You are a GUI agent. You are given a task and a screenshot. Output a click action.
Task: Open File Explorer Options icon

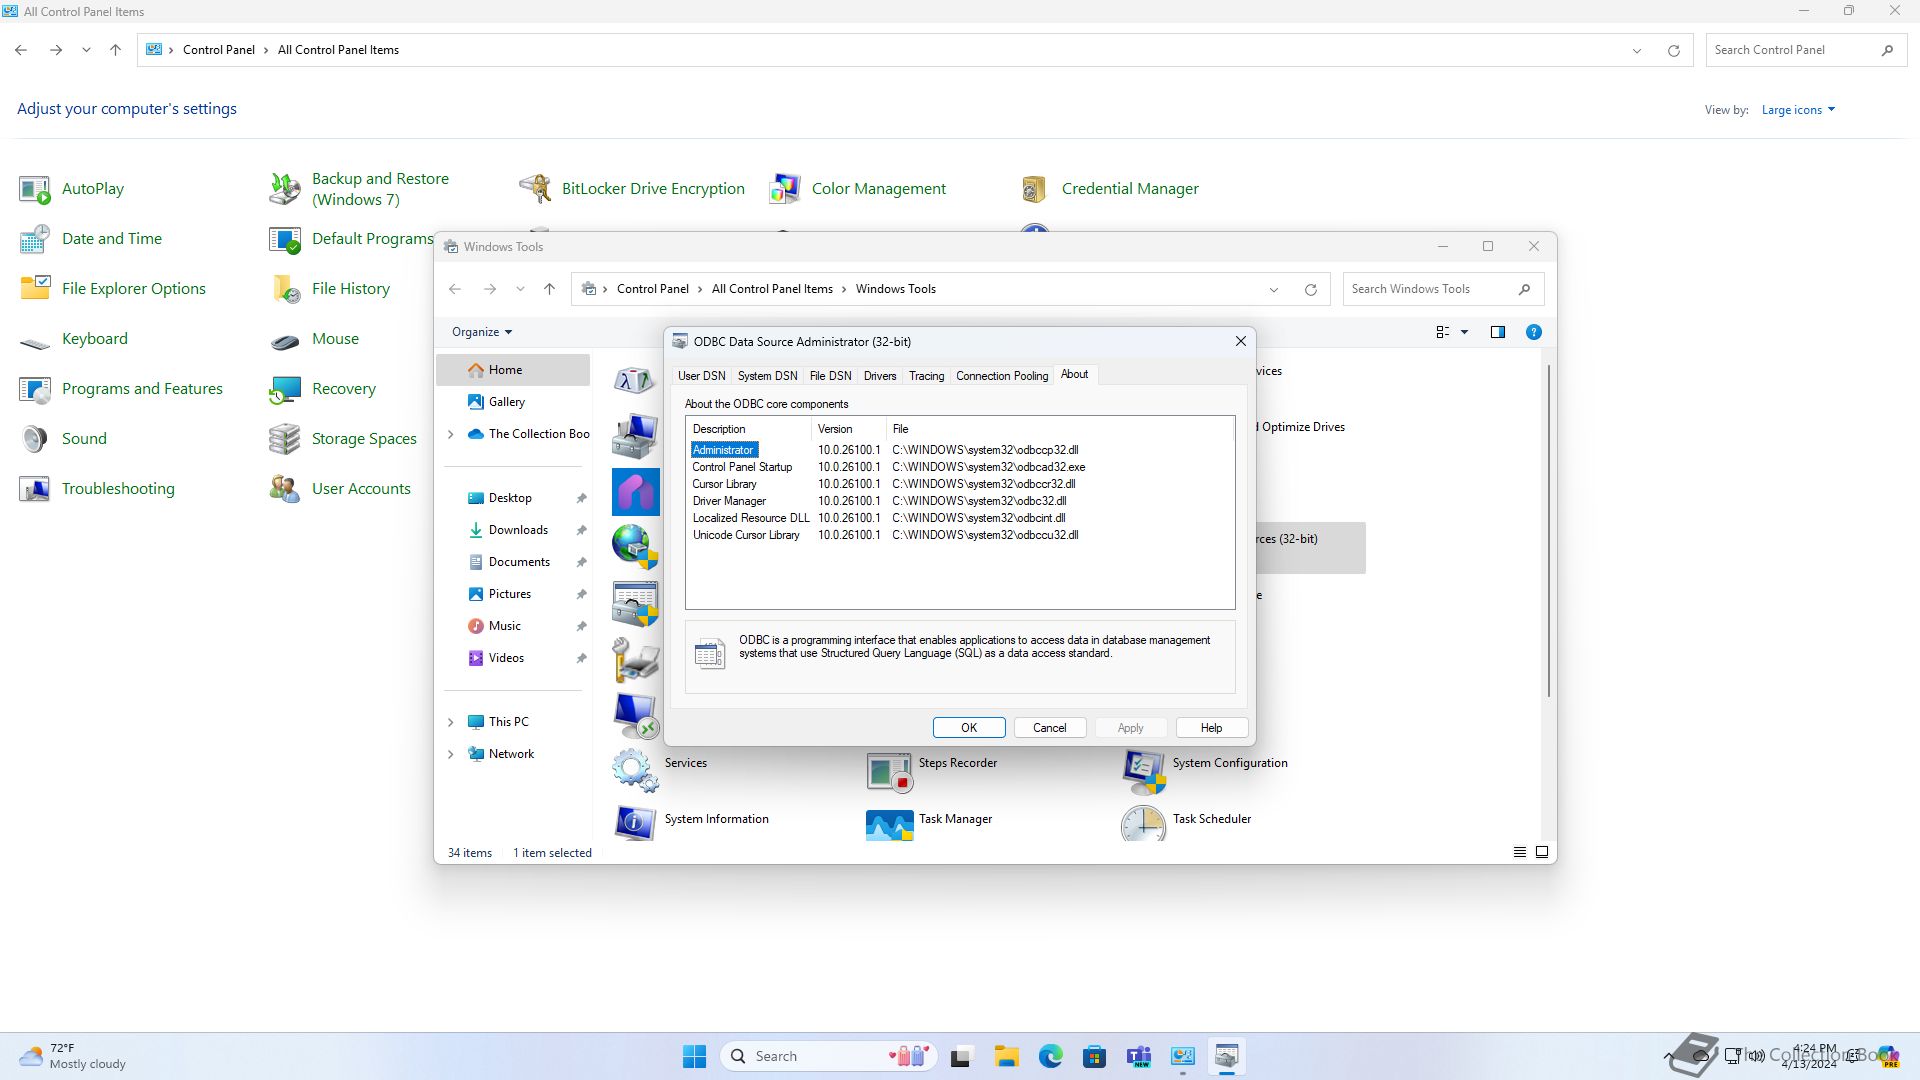(35, 289)
